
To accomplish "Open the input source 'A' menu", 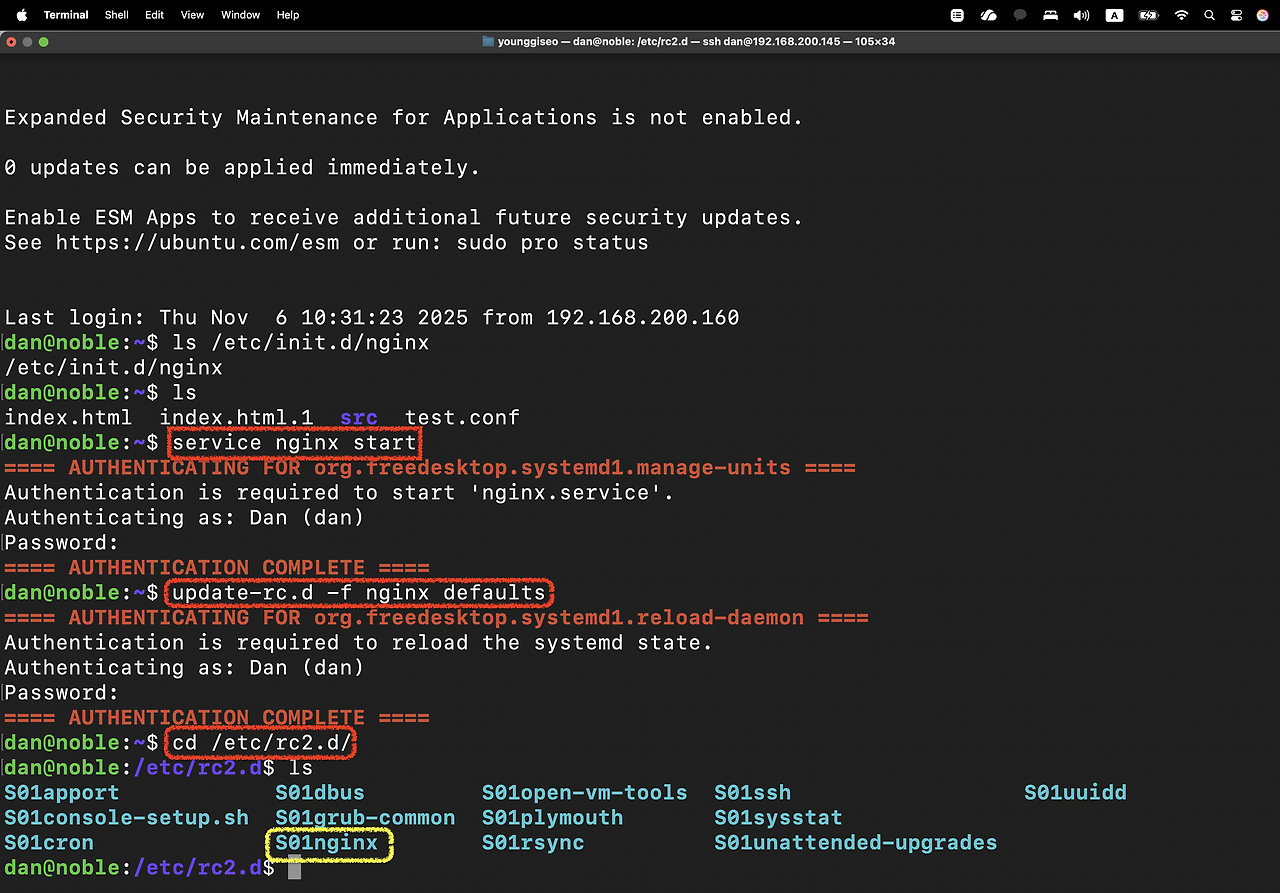I will pyautogui.click(x=1114, y=15).
